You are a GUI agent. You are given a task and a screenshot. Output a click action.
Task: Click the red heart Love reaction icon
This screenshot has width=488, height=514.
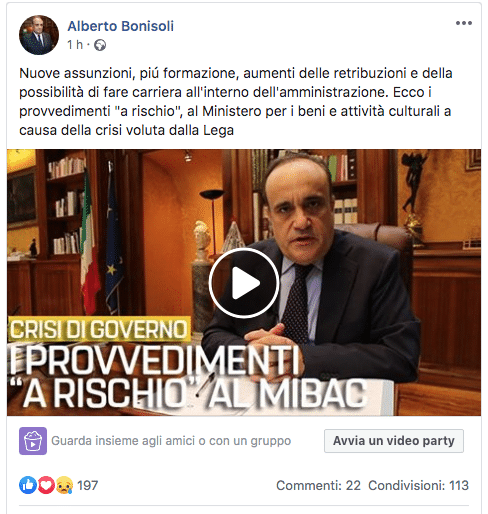(46, 485)
